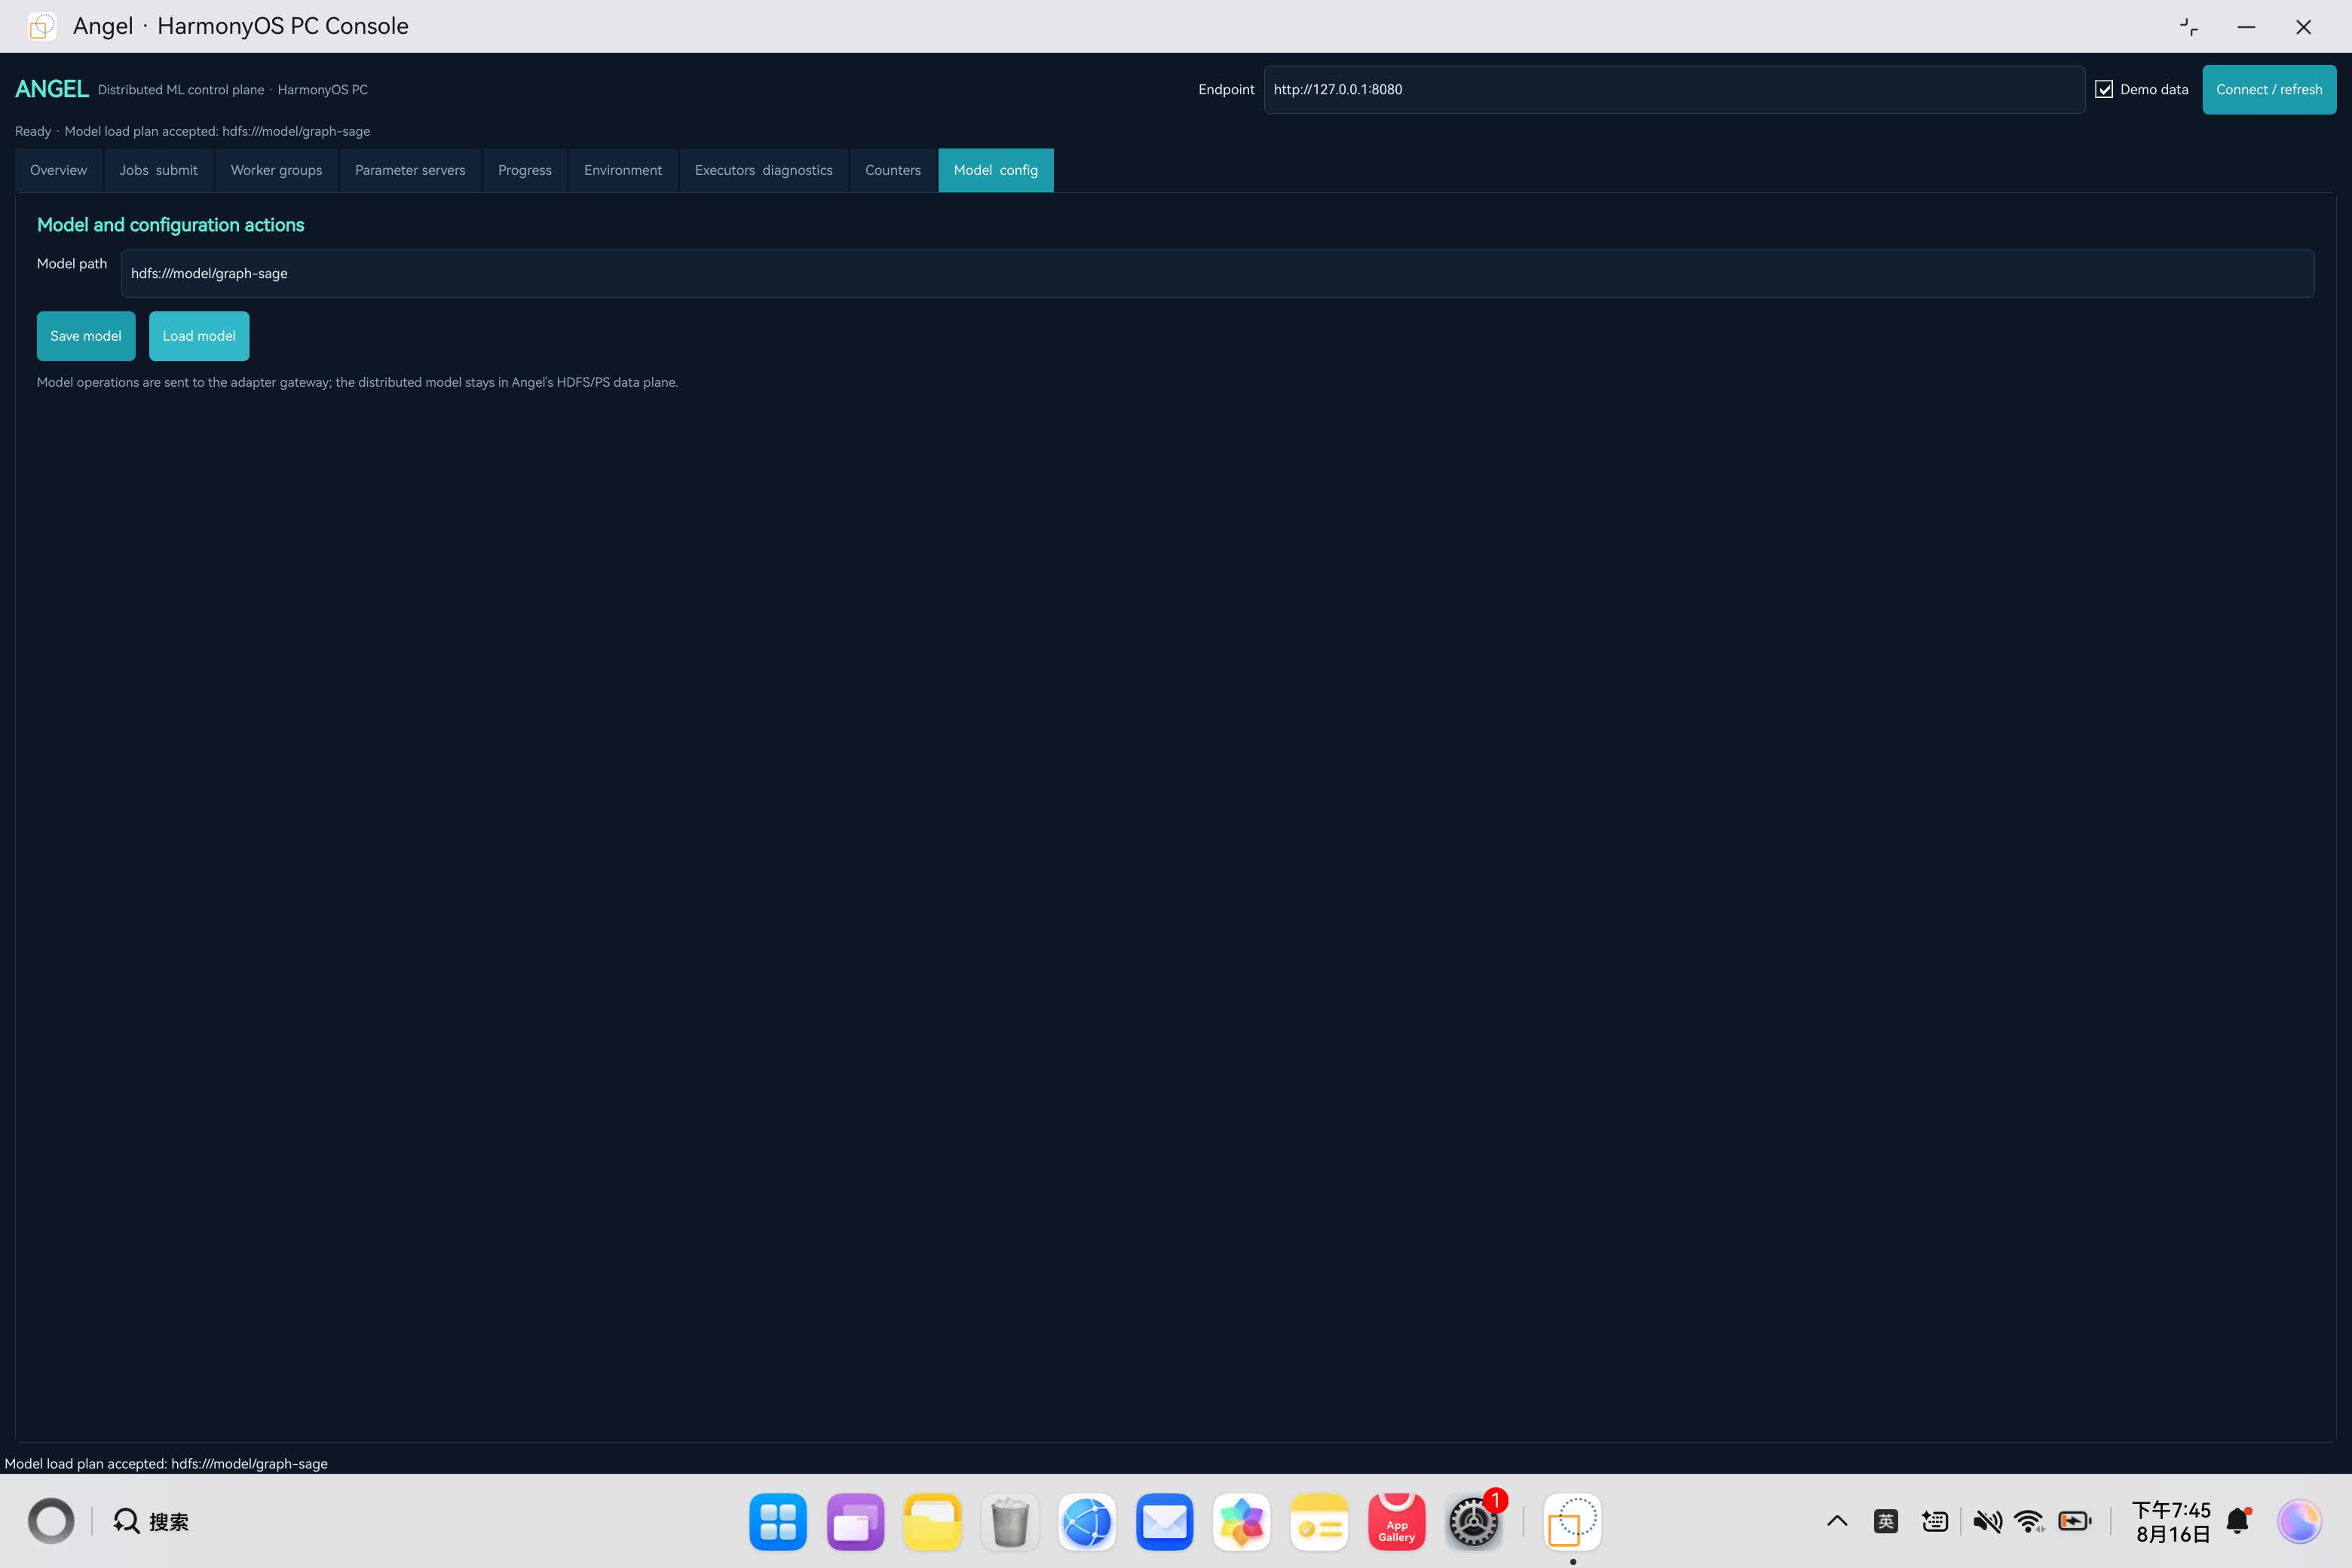The image size is (2352, 1568).
Task: Expand the hidden tray icons chevron
Action: tap(1837, 1522)
